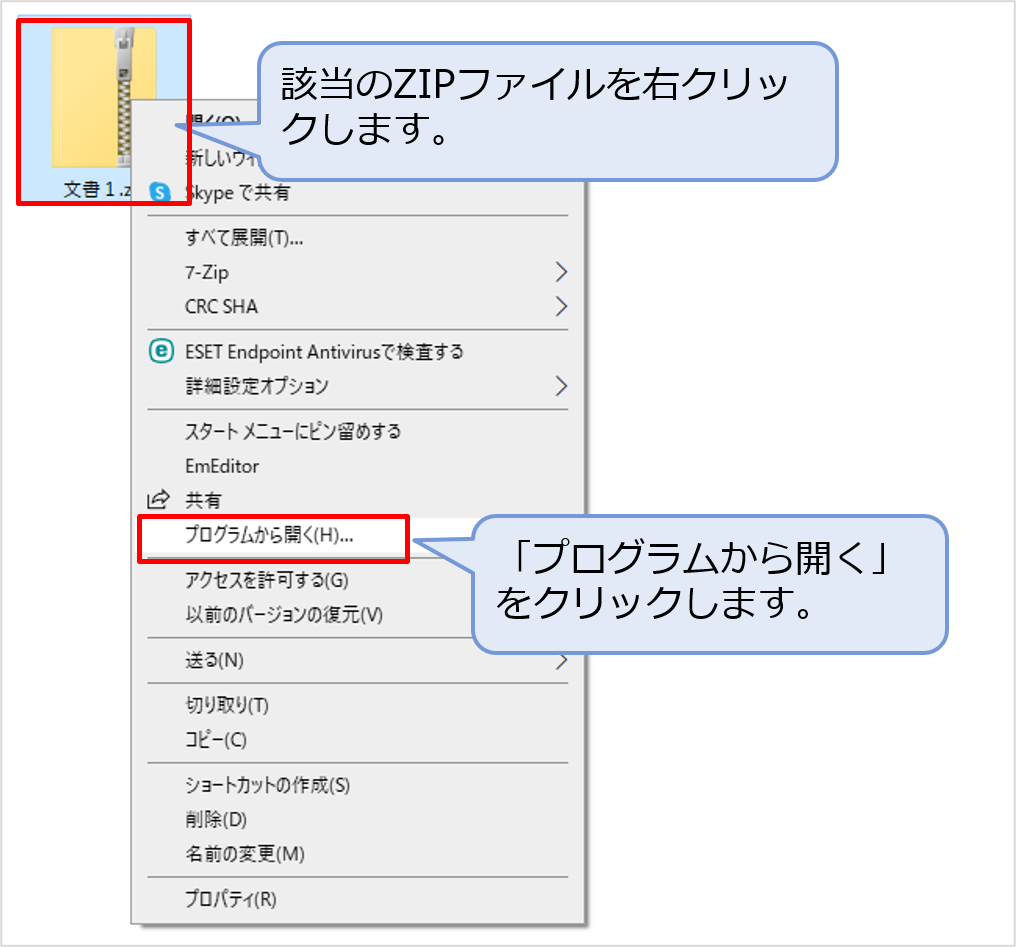1016x947 pixels.
Task: Open with EmEditor menu entry
Action: tap(222, 466)
